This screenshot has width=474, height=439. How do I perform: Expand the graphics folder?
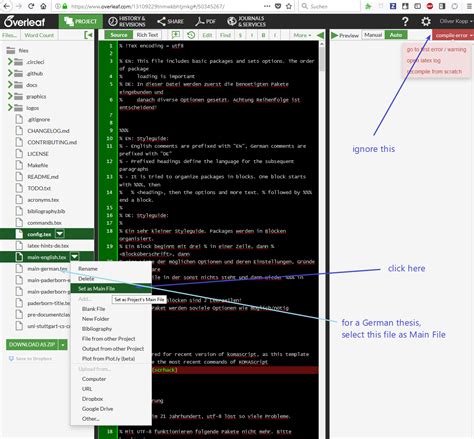point(10,96)
